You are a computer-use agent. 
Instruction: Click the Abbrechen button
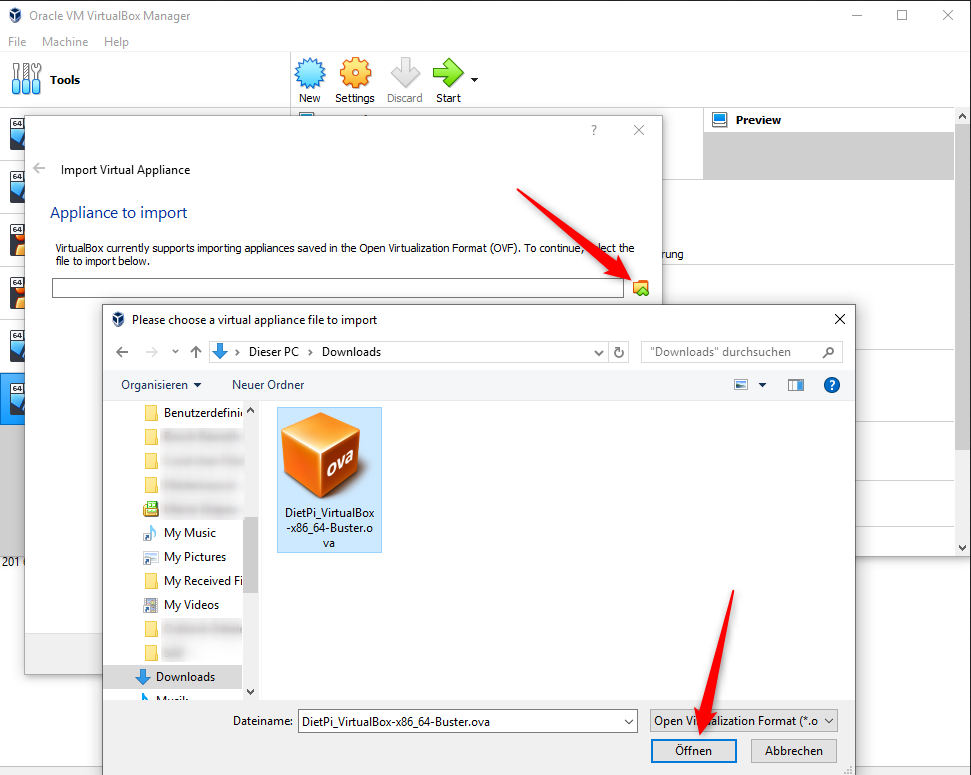pyautogui.click(x=794, y=751)
